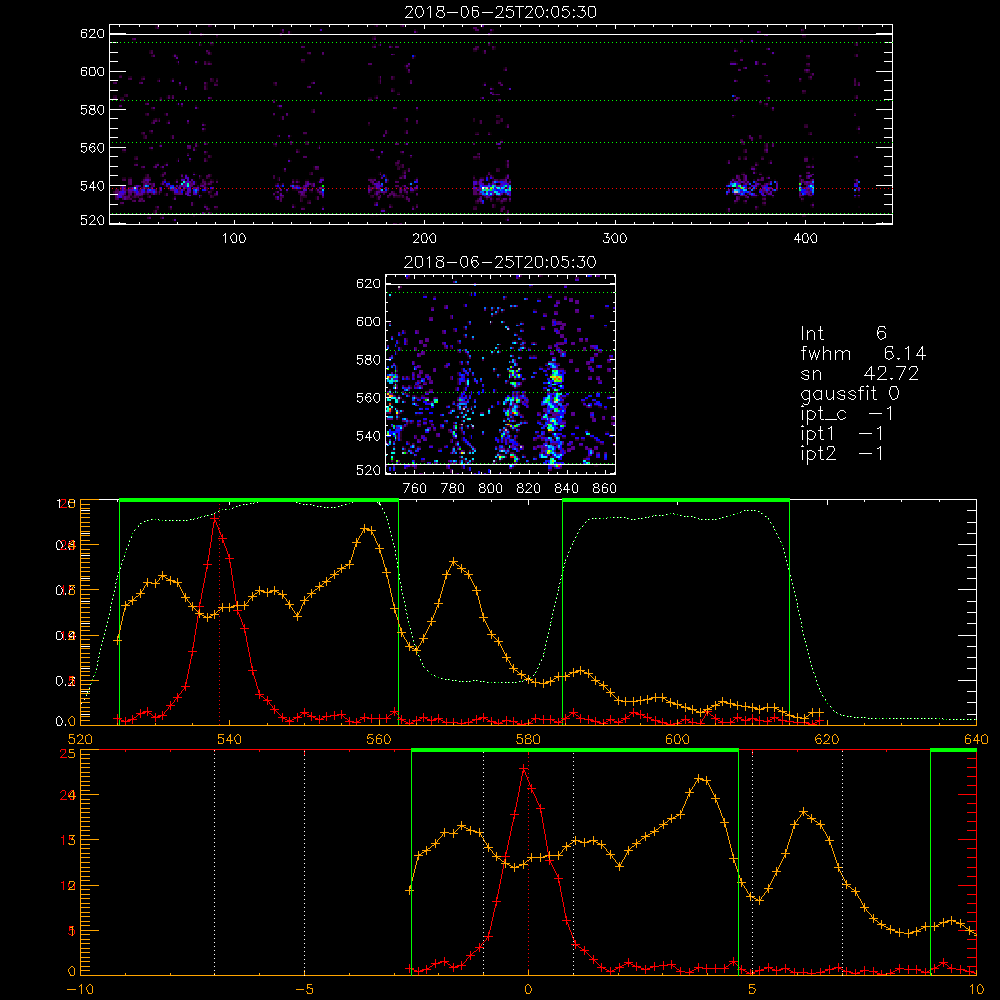
Task: Click the 300 tick label on top plot
Action: tap(615, 239)
